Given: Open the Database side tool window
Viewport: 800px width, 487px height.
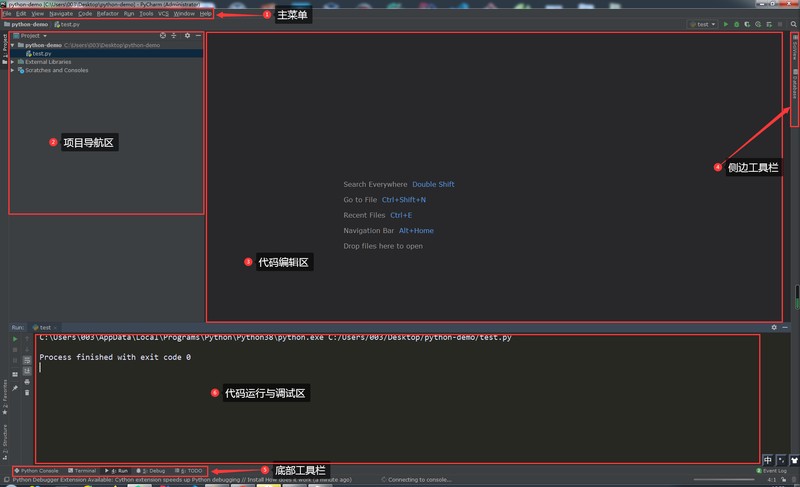Looking at the screenshot, I should (794, 84).
